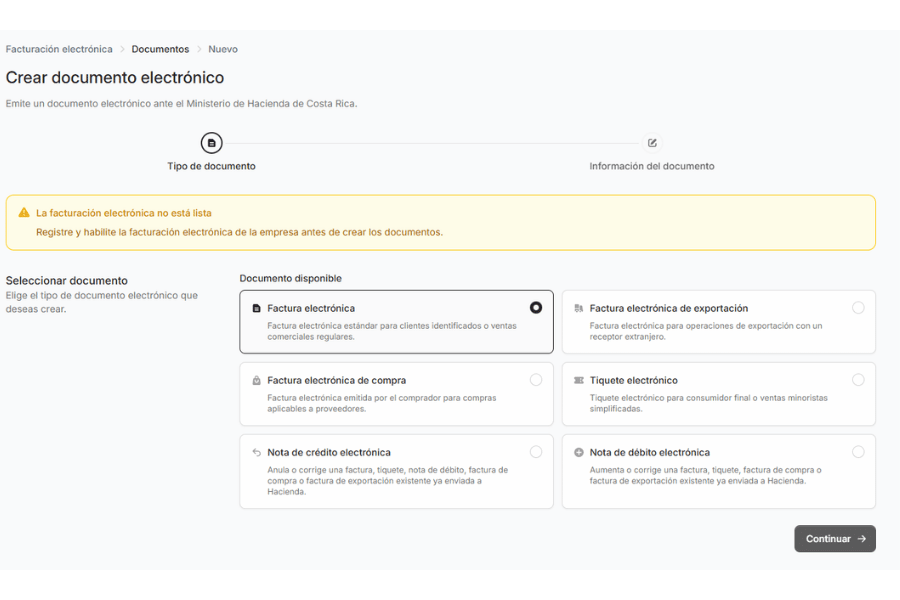Image resolution: width=900 pixels, height=600 pixels.
Task: Click the arrow icon on Continuar button
Action: pyautogui.click(x=862, y=539)
